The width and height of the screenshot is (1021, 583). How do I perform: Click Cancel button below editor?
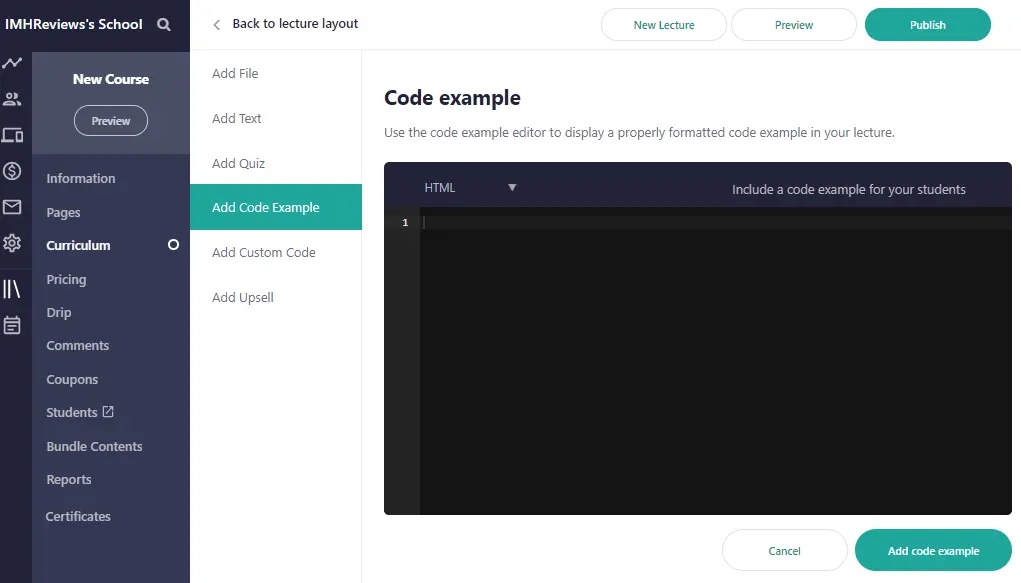pyautogui.click(x=784, y=551)
